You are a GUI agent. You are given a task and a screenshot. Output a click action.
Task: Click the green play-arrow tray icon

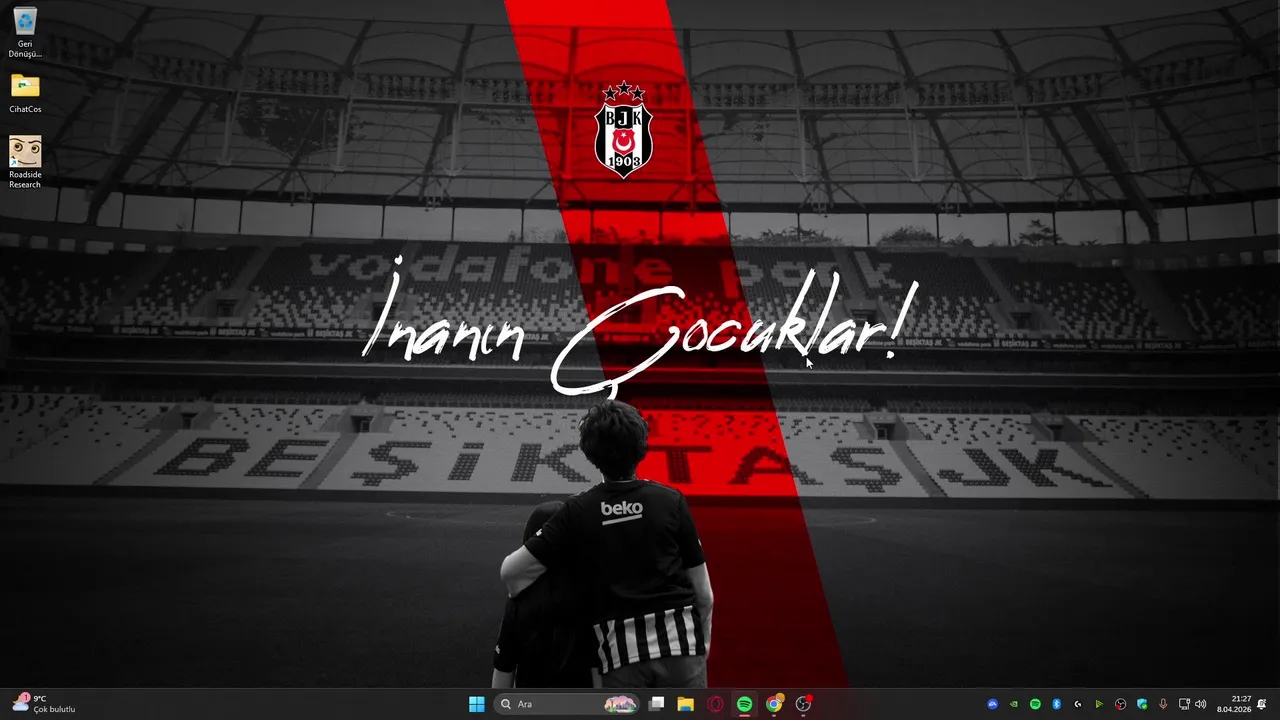(1099, 704)
